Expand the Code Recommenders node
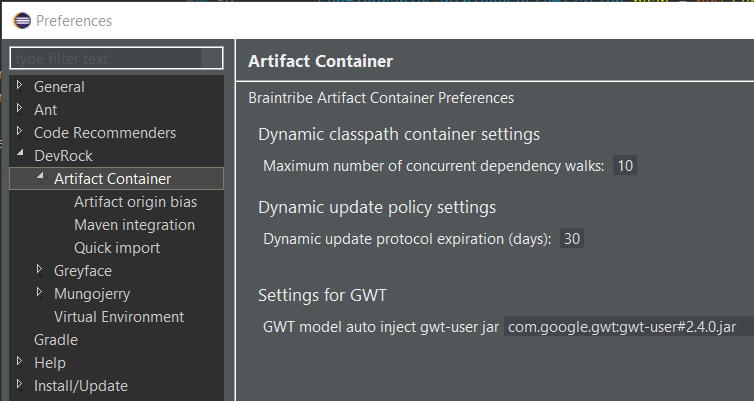This screenshot has height=401, width=754. (19, 132)
